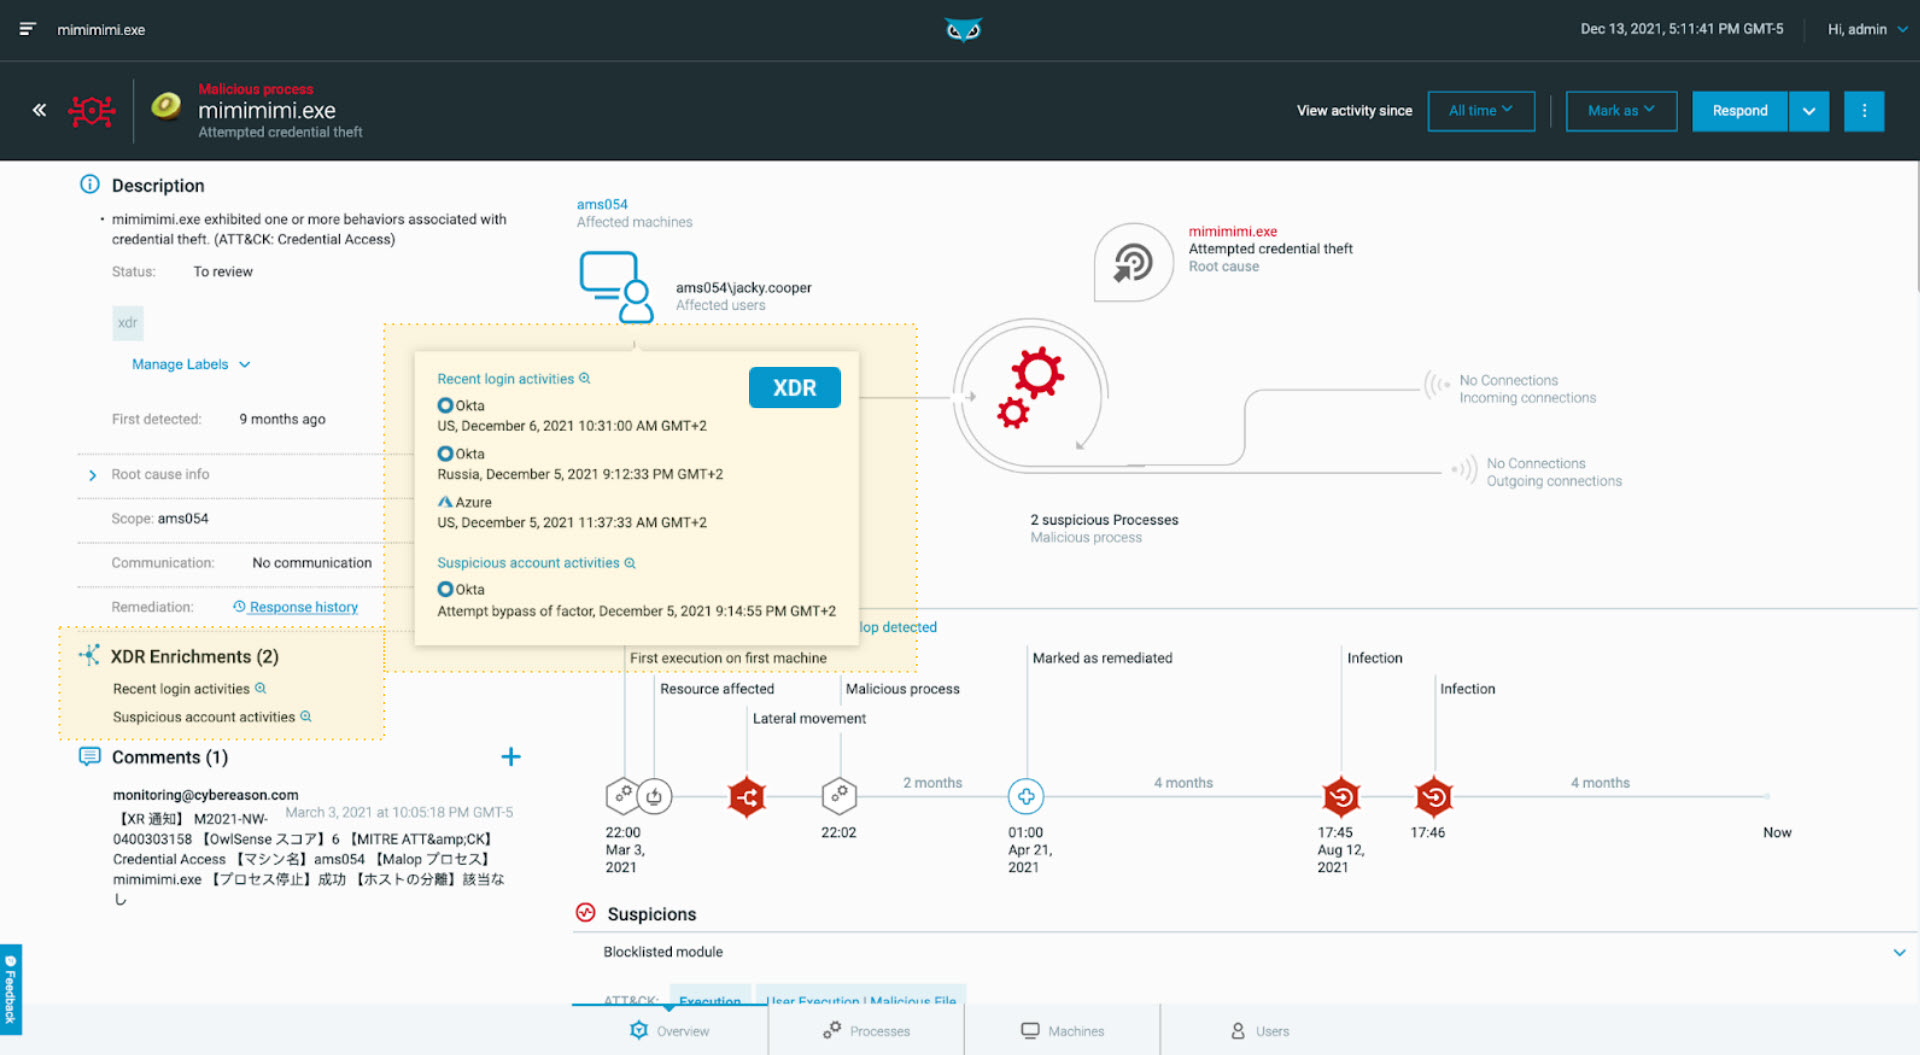Click the Cybereason owl logo
Image resolution: width=1920 pixels, height=1055 pixels.
pyautogui.click(x=963, y=29)
